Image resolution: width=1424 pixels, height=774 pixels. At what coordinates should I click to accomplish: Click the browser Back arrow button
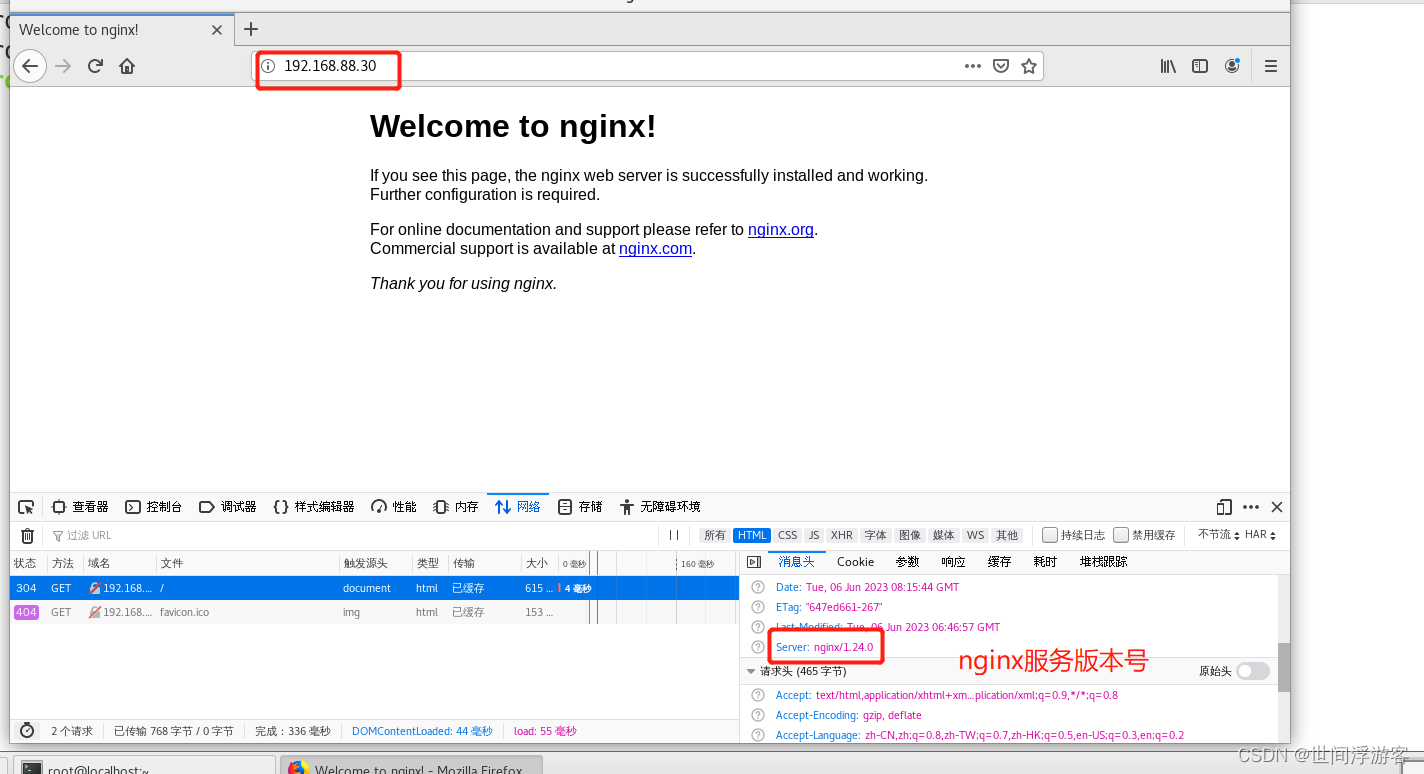point(30,66)
